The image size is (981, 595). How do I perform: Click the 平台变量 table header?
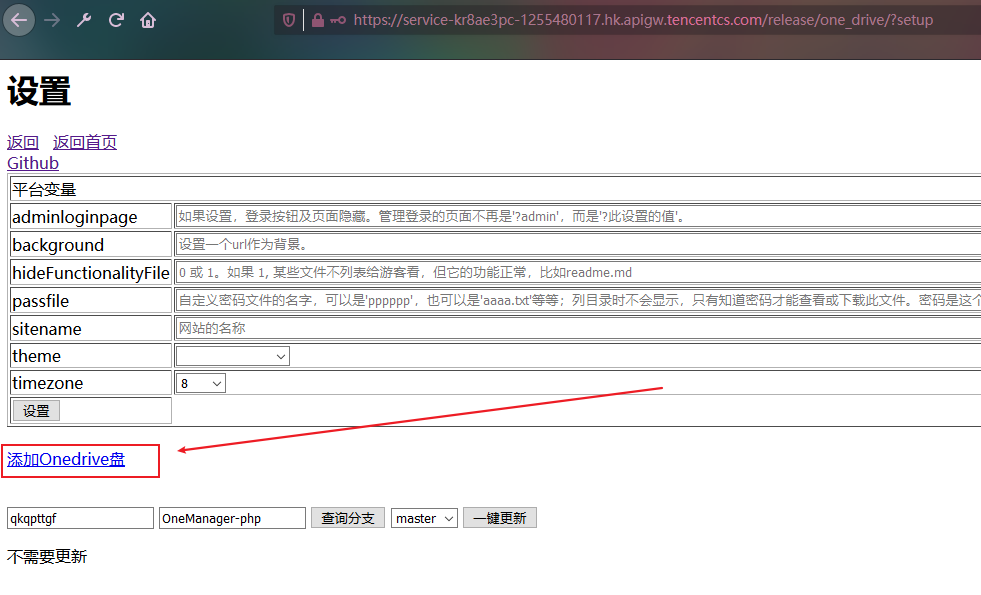tap(496, 189)
